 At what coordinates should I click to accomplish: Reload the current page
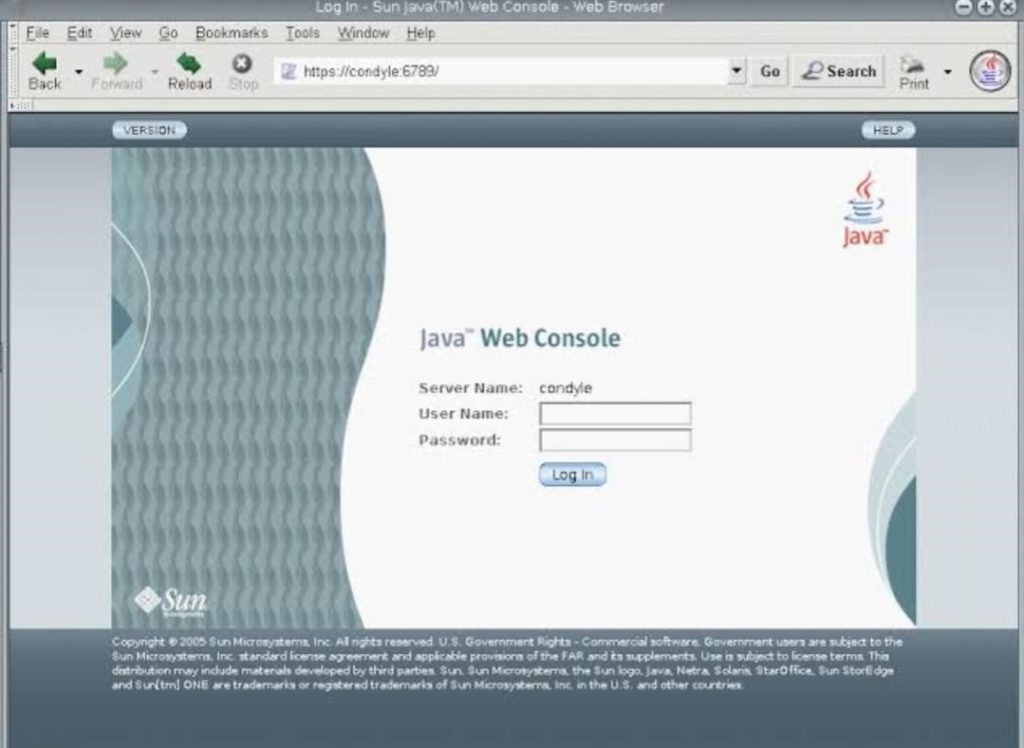189,65
